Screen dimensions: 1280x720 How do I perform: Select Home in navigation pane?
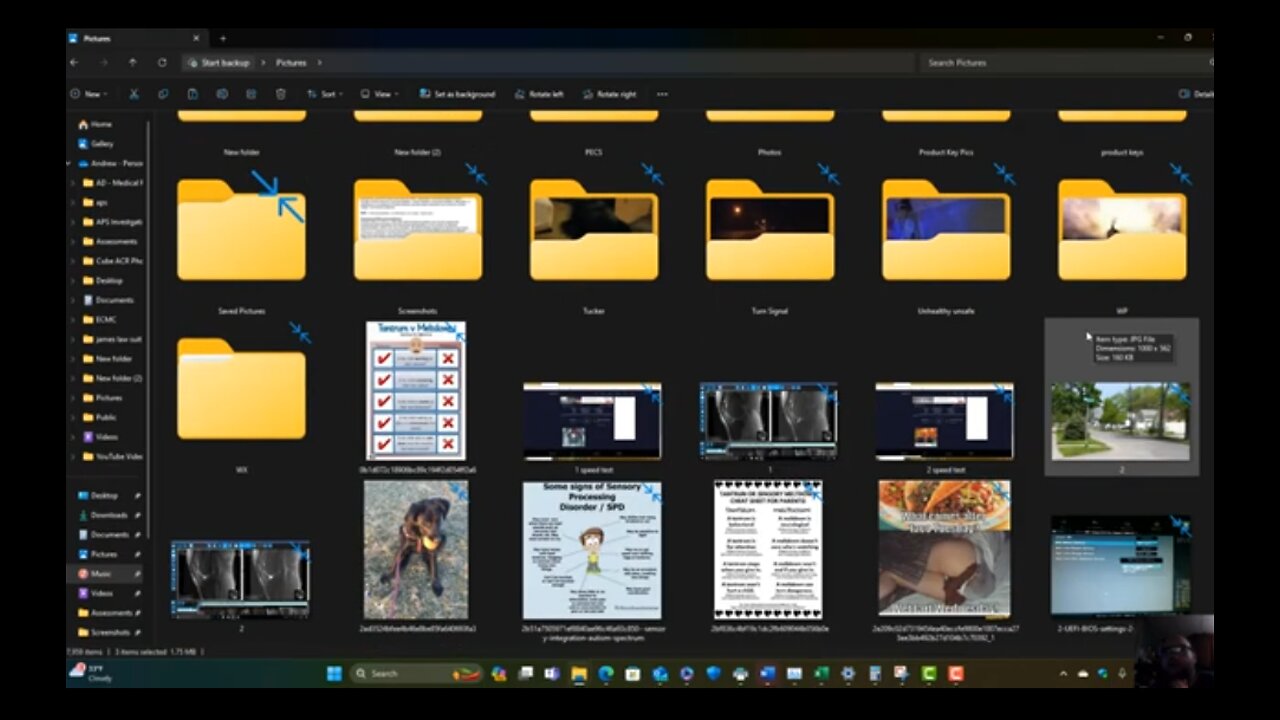point(101,124)
